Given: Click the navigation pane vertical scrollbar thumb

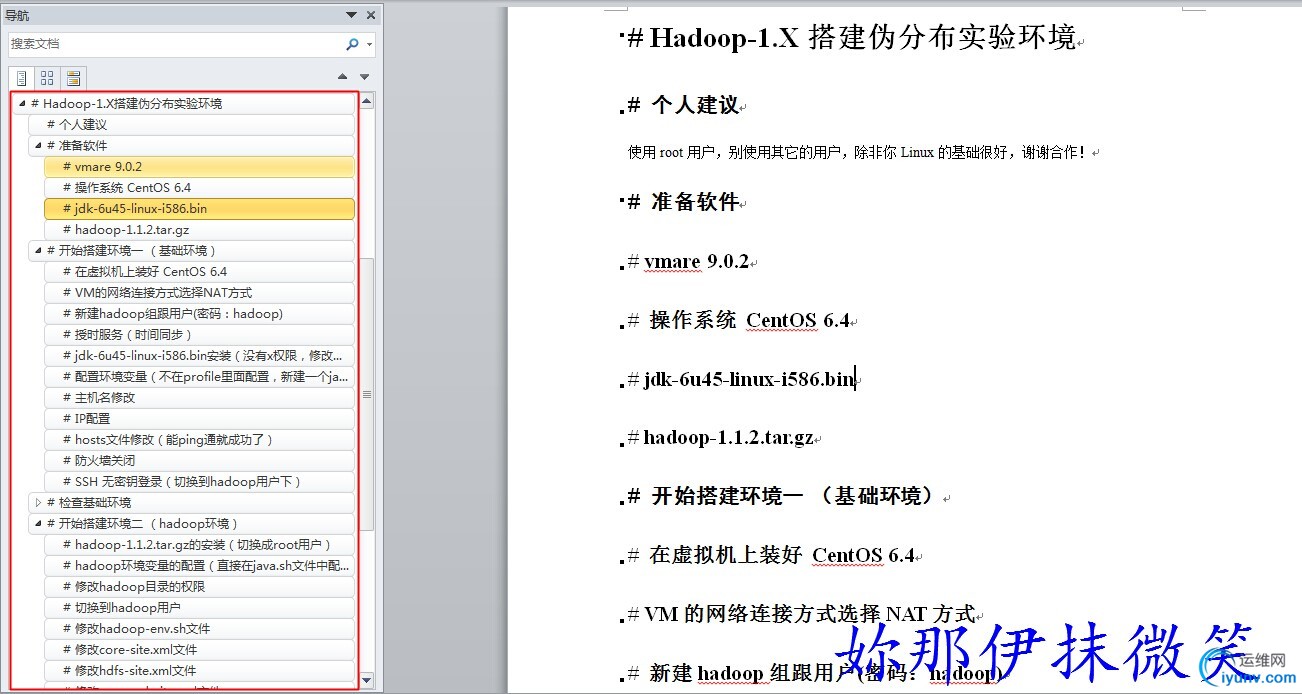Looking at the screenshot, I should click(x=367, y=394).
